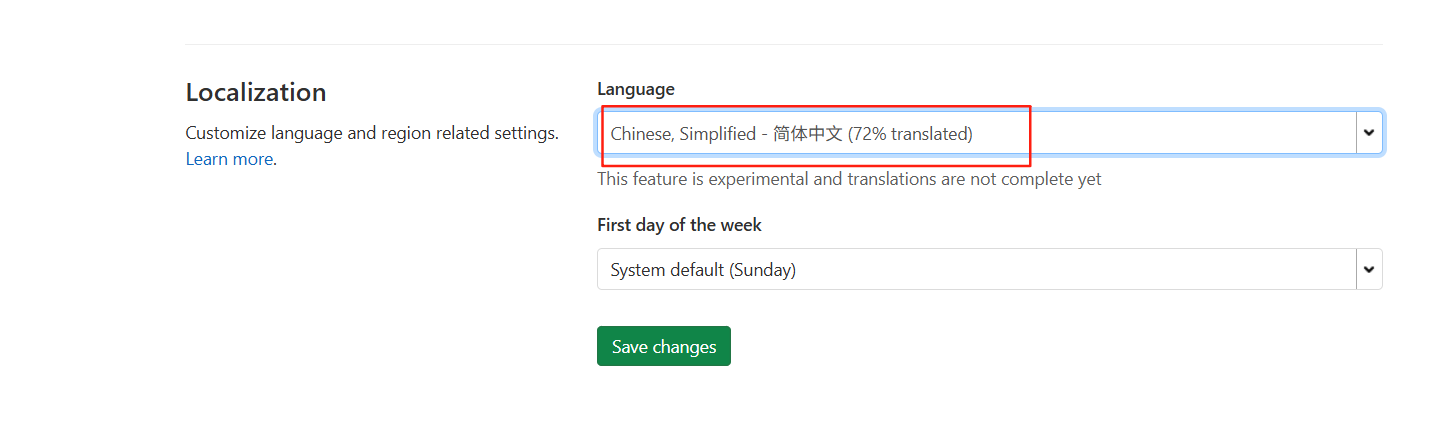The image size is (1445, 446).
Task: Click the "Chinese, Simplified" selected value text
Action: tap(683, 133)
